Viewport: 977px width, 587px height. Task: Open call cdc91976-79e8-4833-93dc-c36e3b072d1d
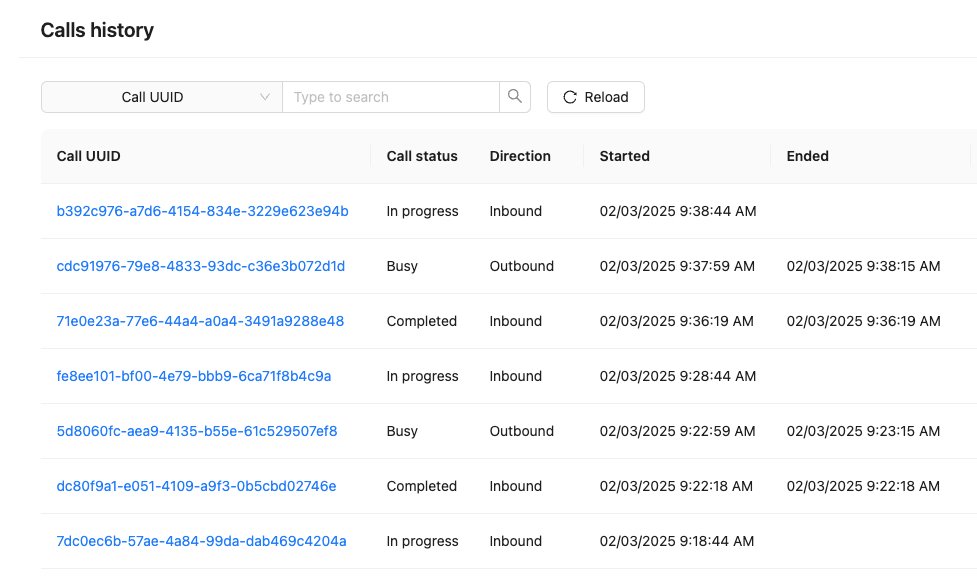coord(200,266)
